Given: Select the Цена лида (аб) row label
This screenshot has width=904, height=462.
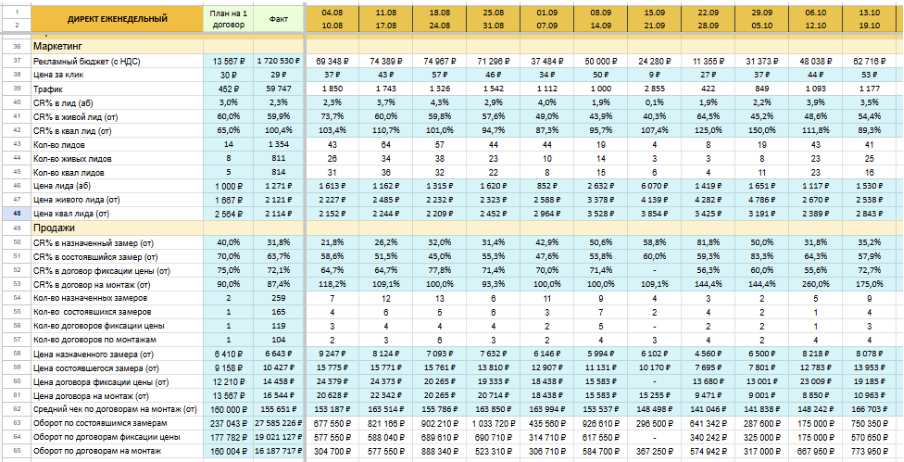Looking at the screenshot, I should coord(63,187).
